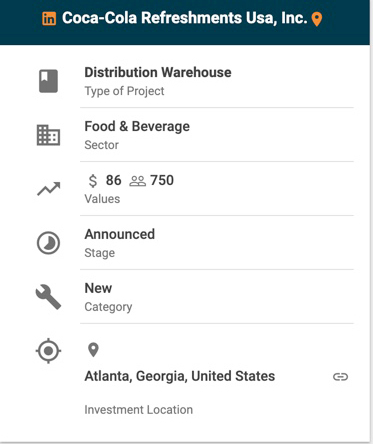Click the wrench icon beside Category
Viewport: 373px width, 444px height.
pos(48,297)
